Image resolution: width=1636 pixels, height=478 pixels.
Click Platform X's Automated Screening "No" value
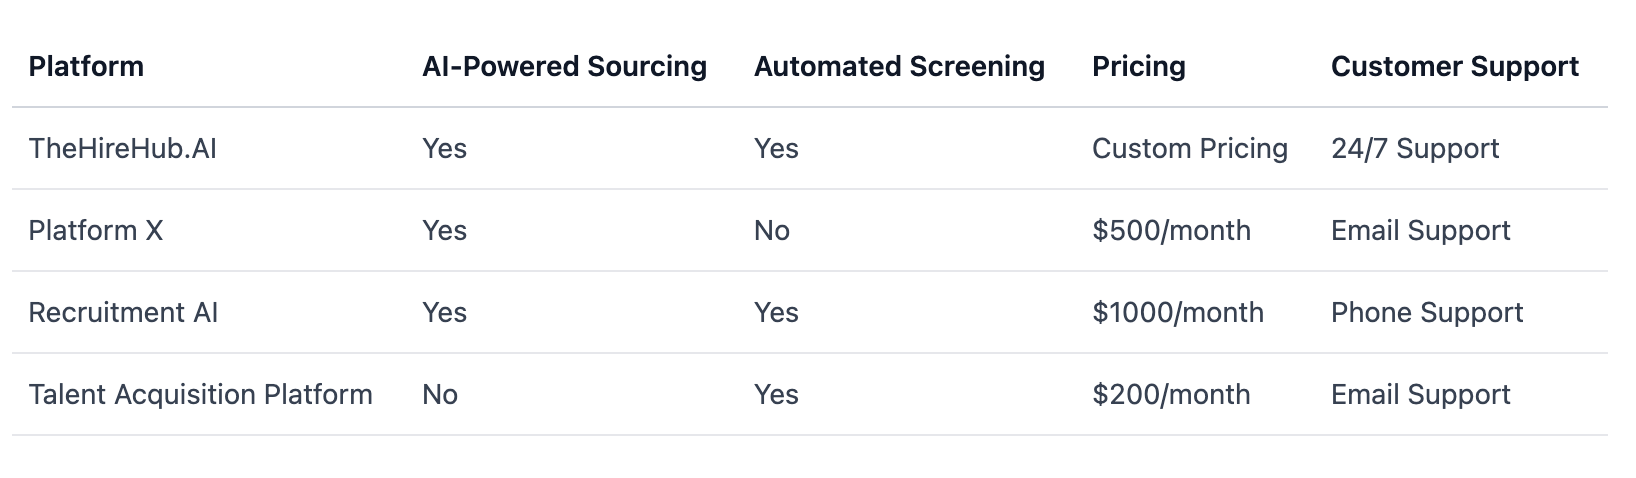pos(771,230)
